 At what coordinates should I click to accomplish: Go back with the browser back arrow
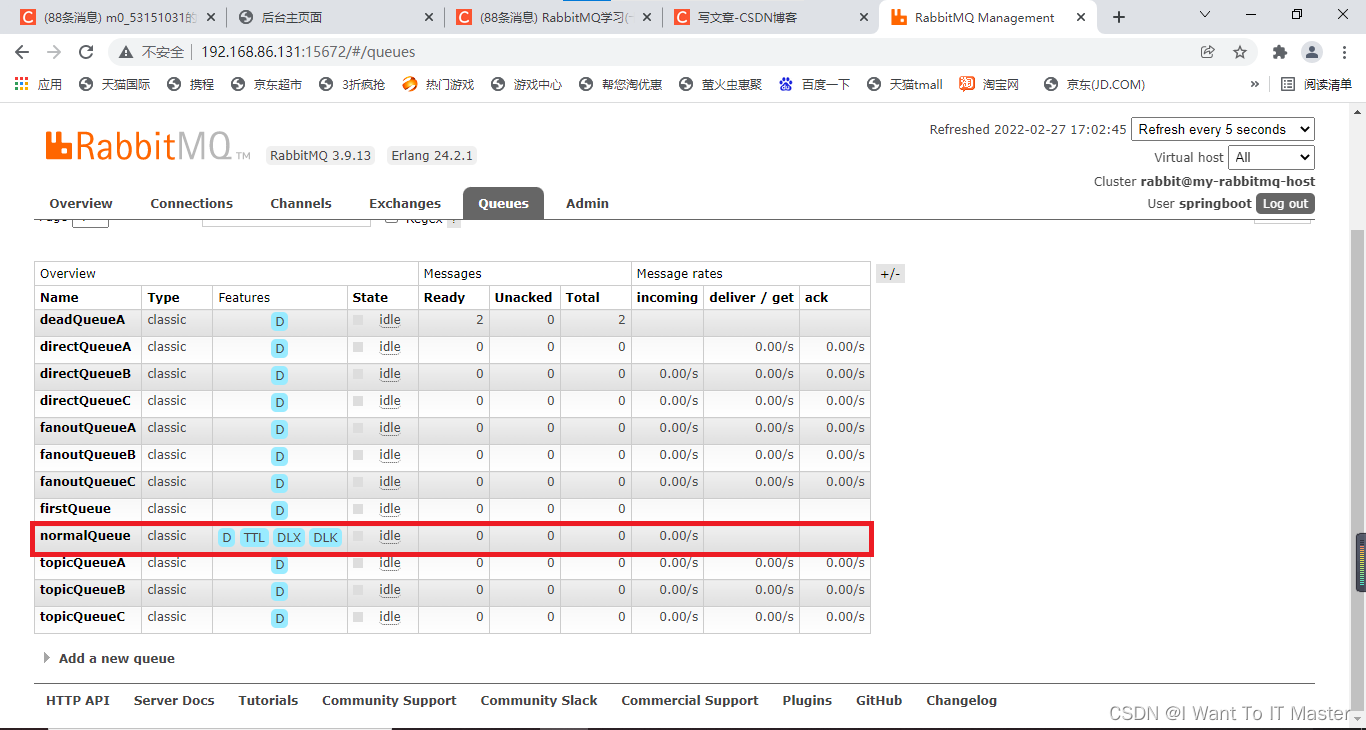click(22, 52)
